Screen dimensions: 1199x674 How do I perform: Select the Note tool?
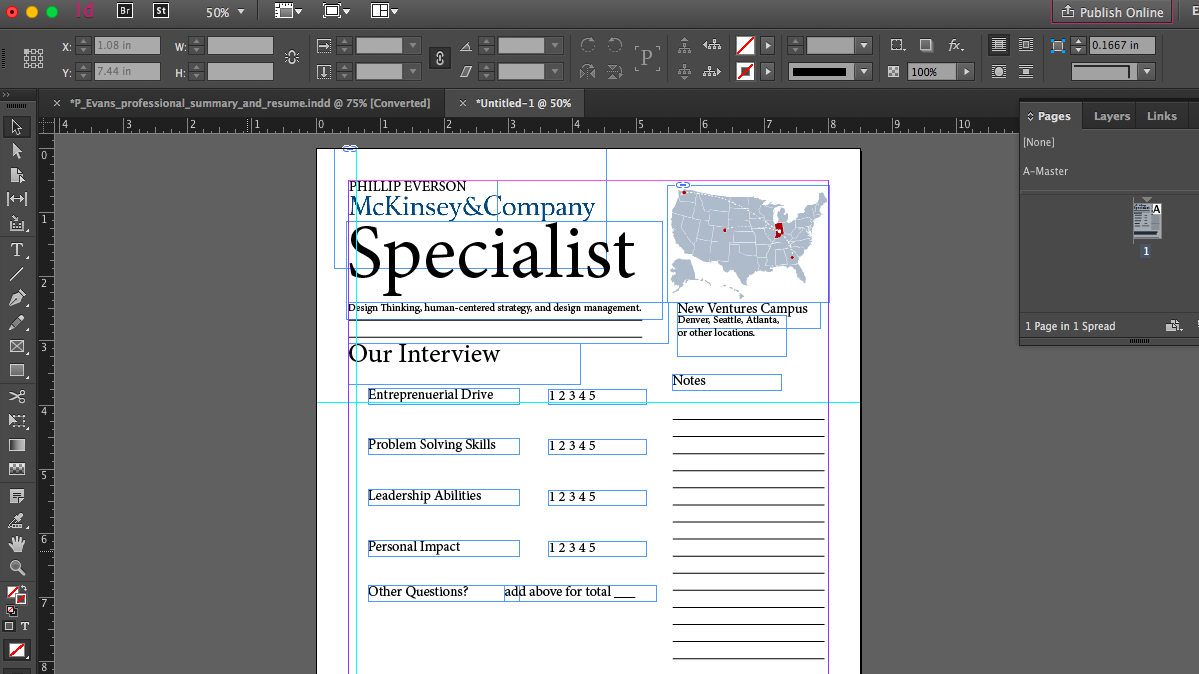point(16,497)
